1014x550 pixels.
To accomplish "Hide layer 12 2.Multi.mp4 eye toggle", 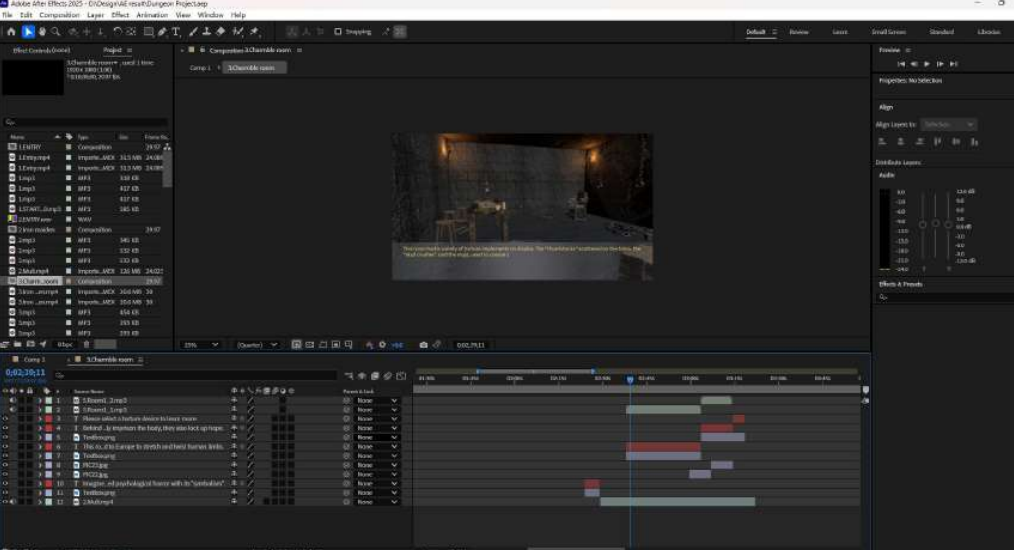I will (x=5, y=501).
